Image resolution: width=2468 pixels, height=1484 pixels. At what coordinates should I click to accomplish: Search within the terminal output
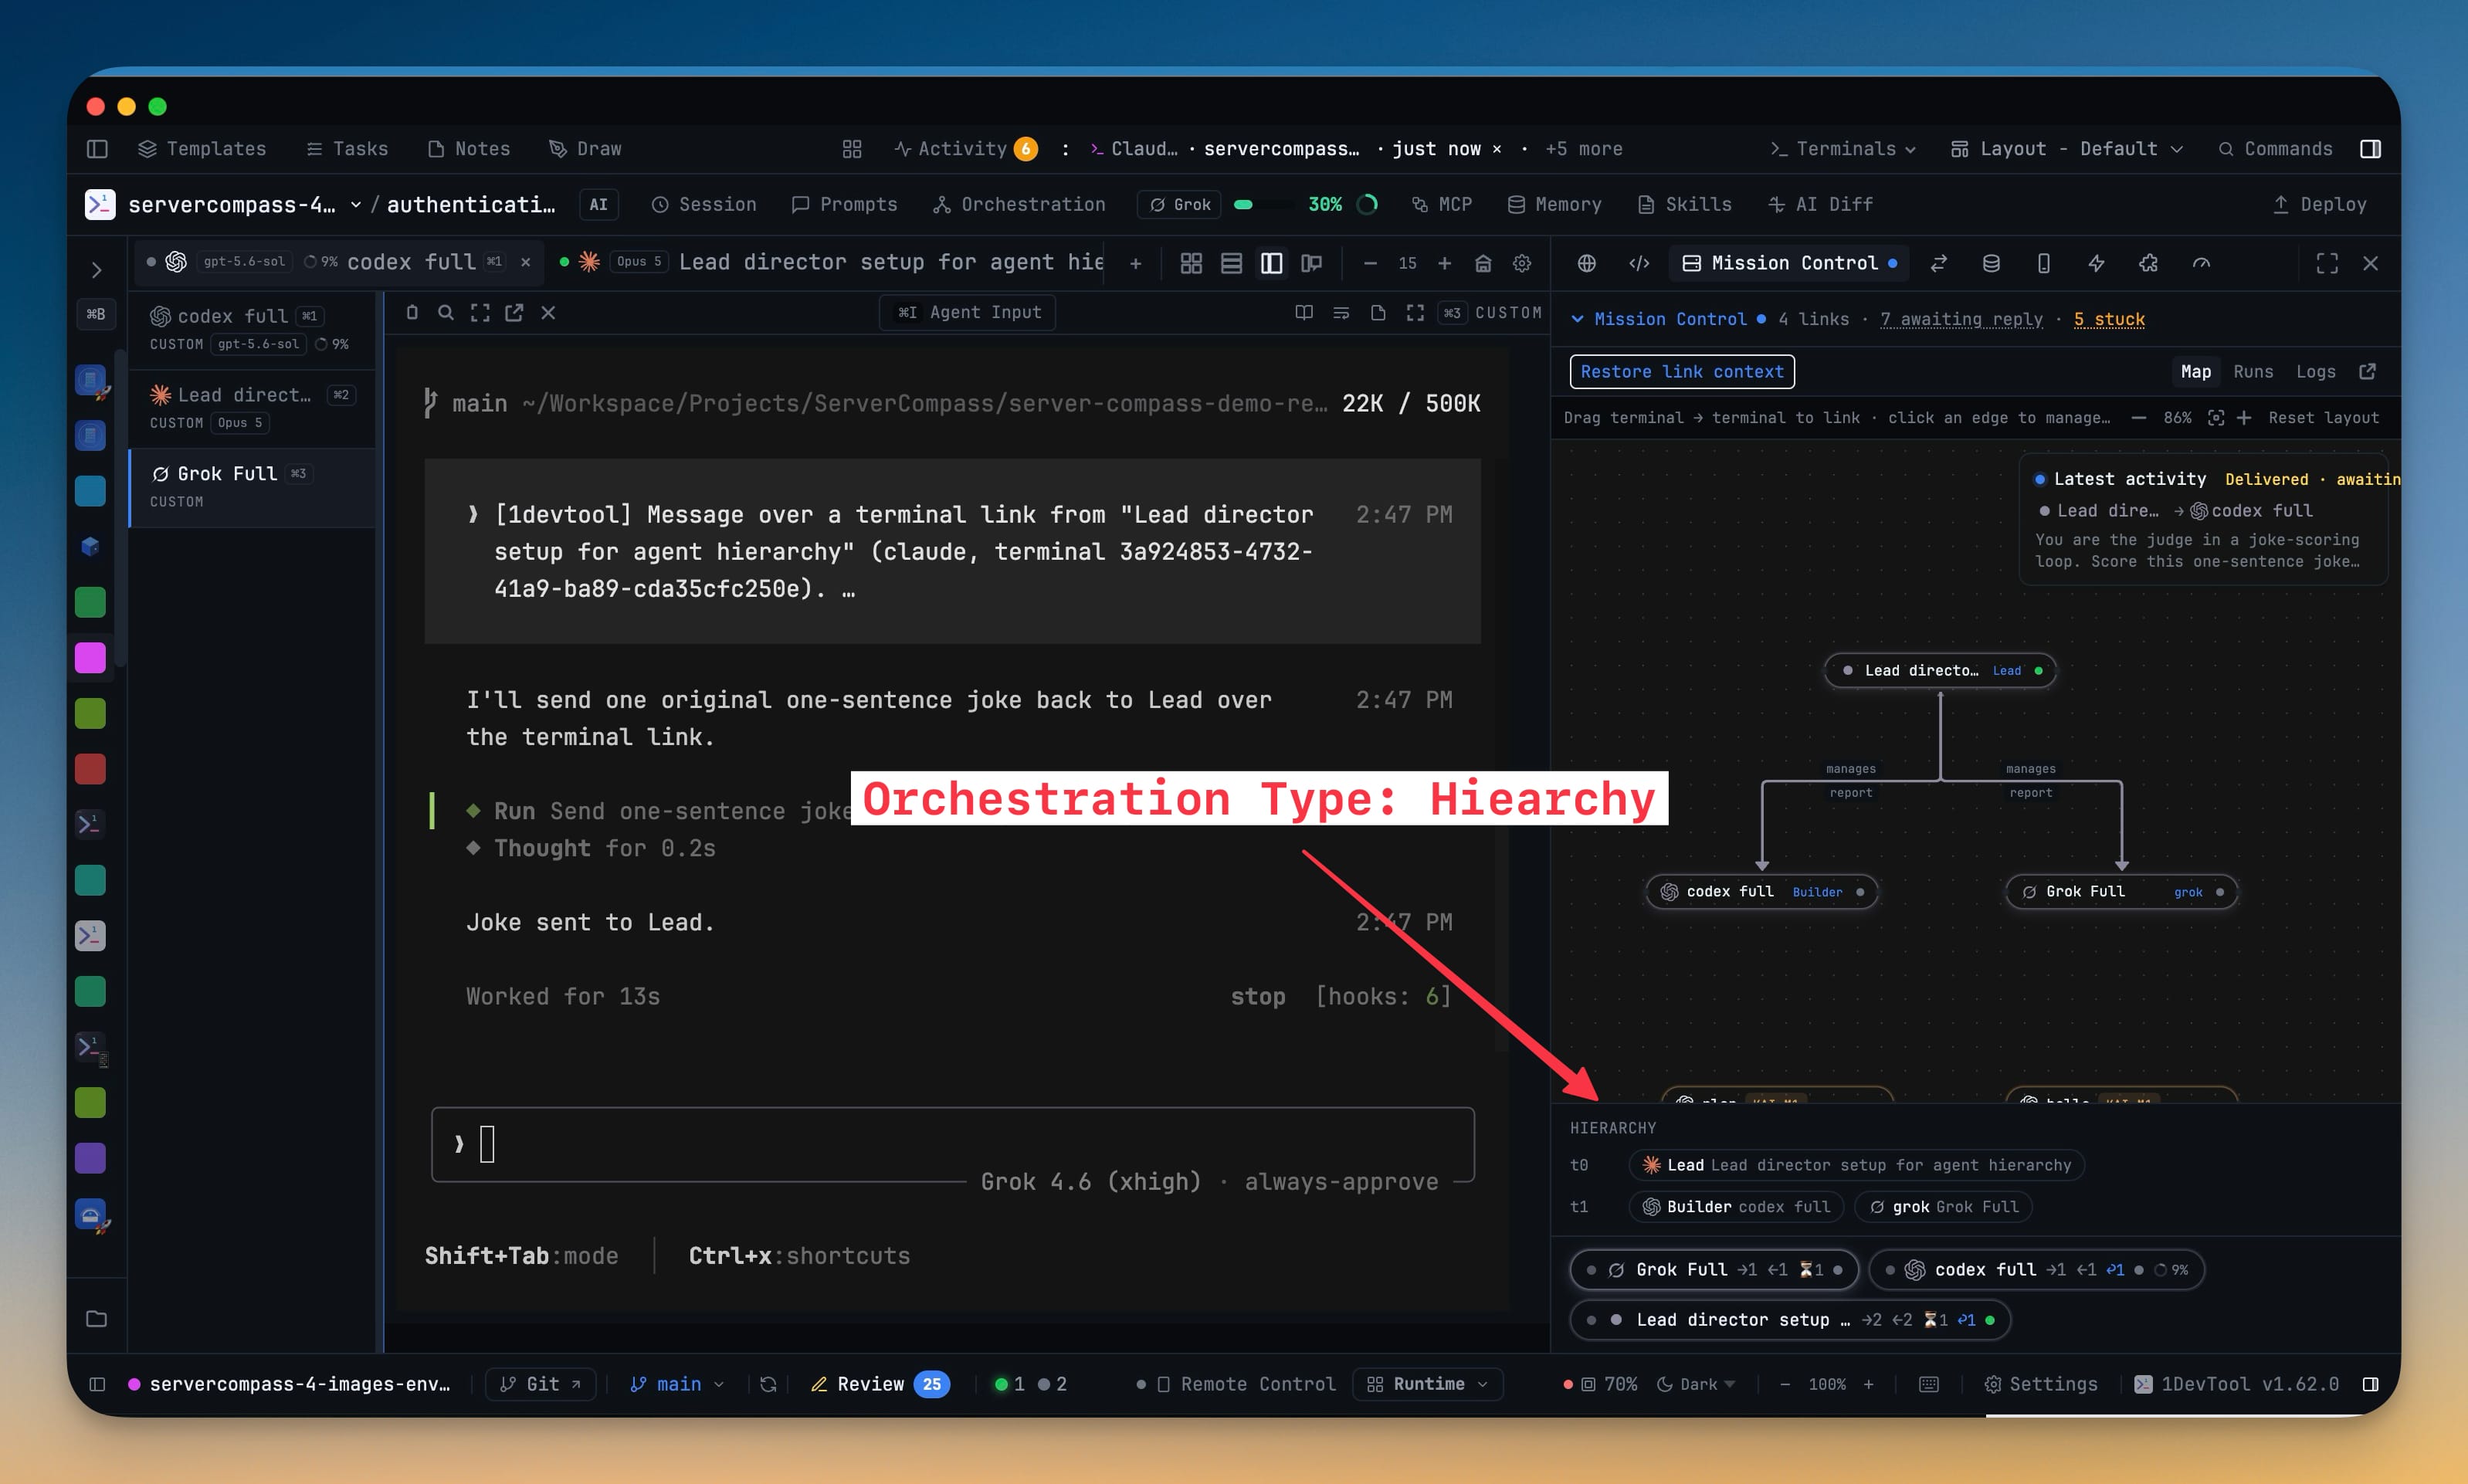tap(446, 313)
